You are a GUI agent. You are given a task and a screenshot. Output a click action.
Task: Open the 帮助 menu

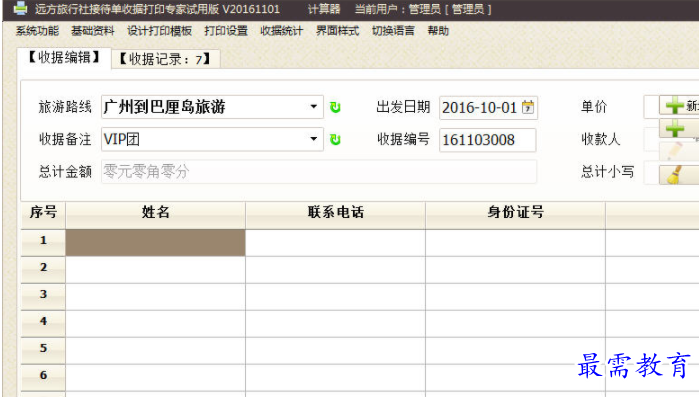point(438,31)
